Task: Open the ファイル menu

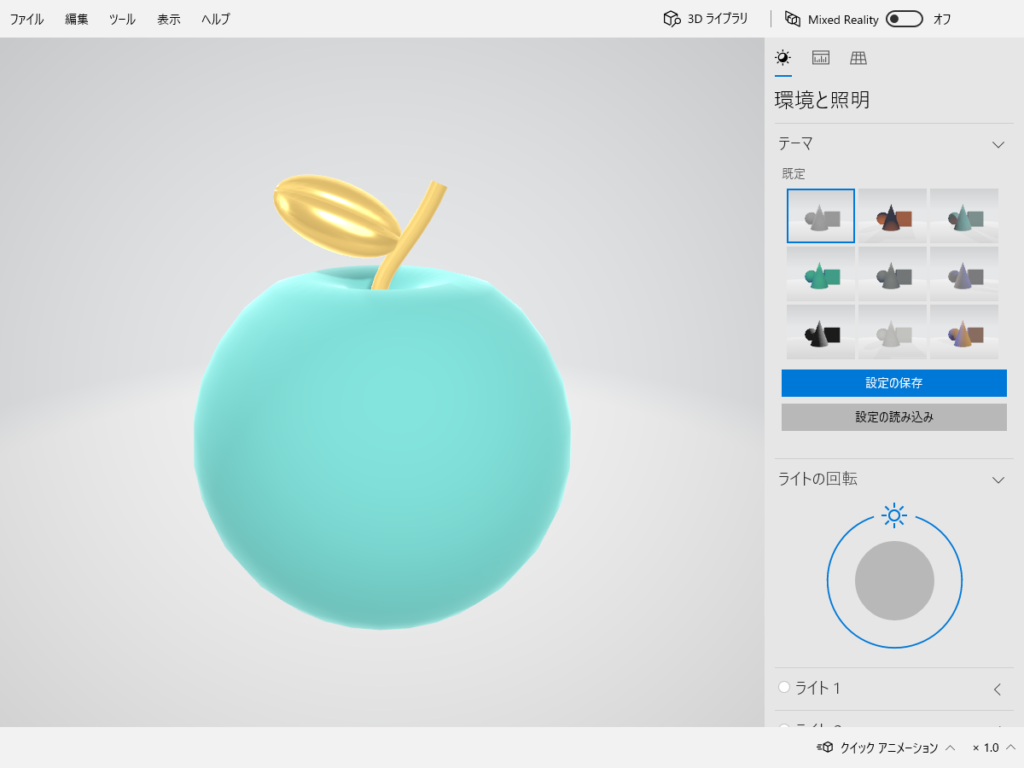Action: [27, 19]
